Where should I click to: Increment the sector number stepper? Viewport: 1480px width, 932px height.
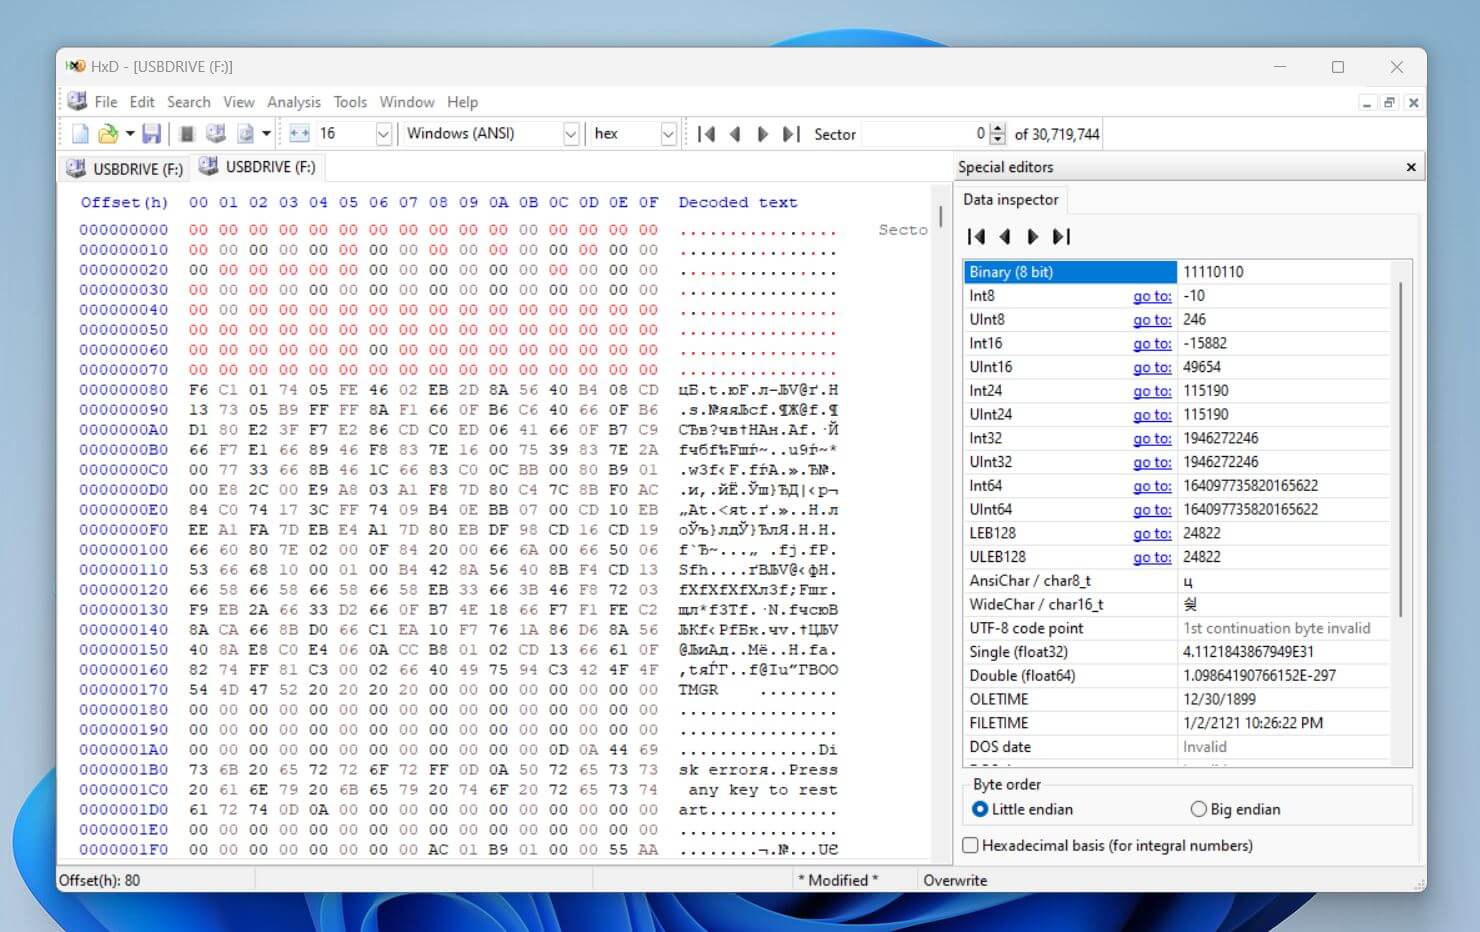pyautogui.click(x=997, y=128)
